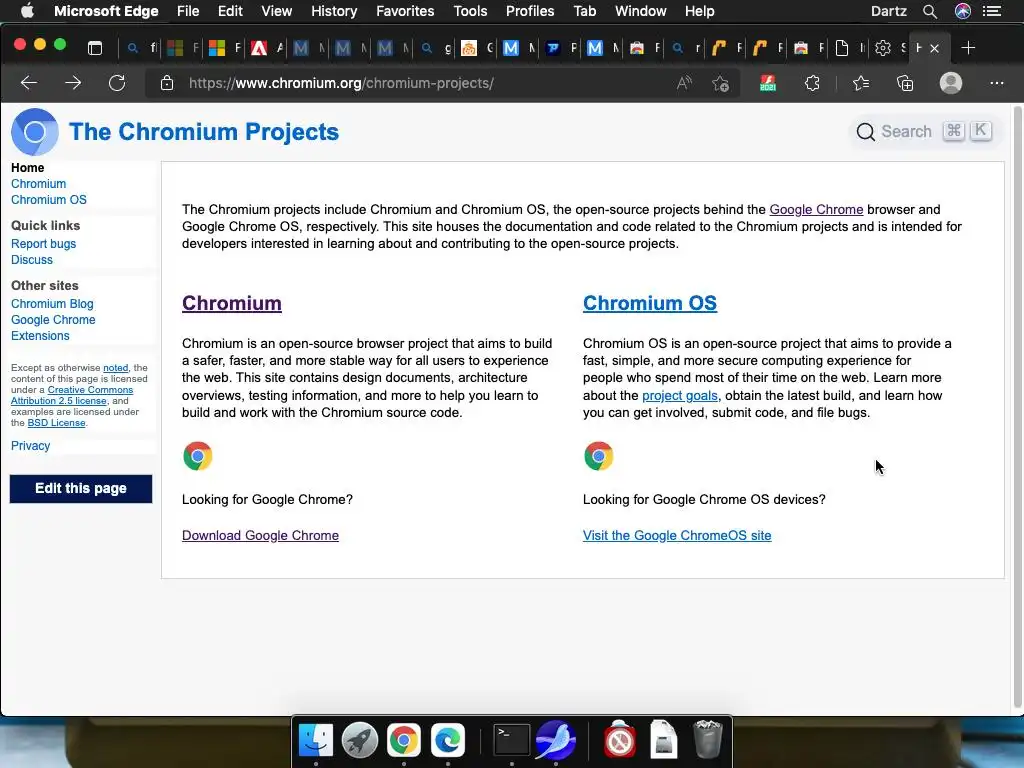Open the Privacy link

[x=30, y=445]
